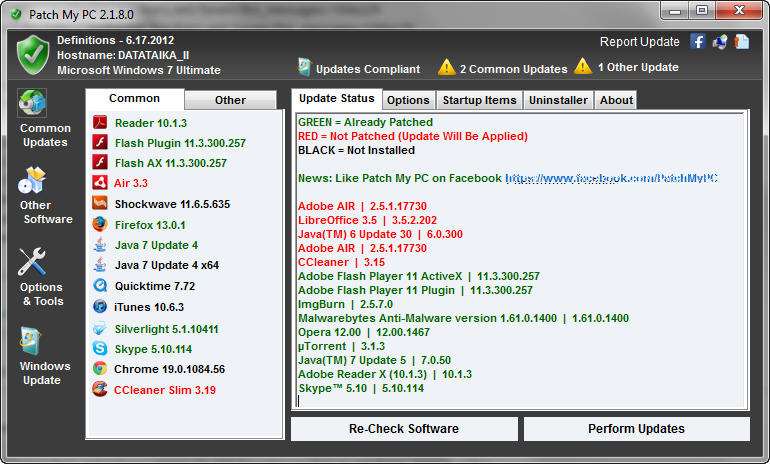Image resolution: width=770 pixels, height=464 pixels.
Task: Click the messenger icon beside Facebook
Action: point(720,42)
